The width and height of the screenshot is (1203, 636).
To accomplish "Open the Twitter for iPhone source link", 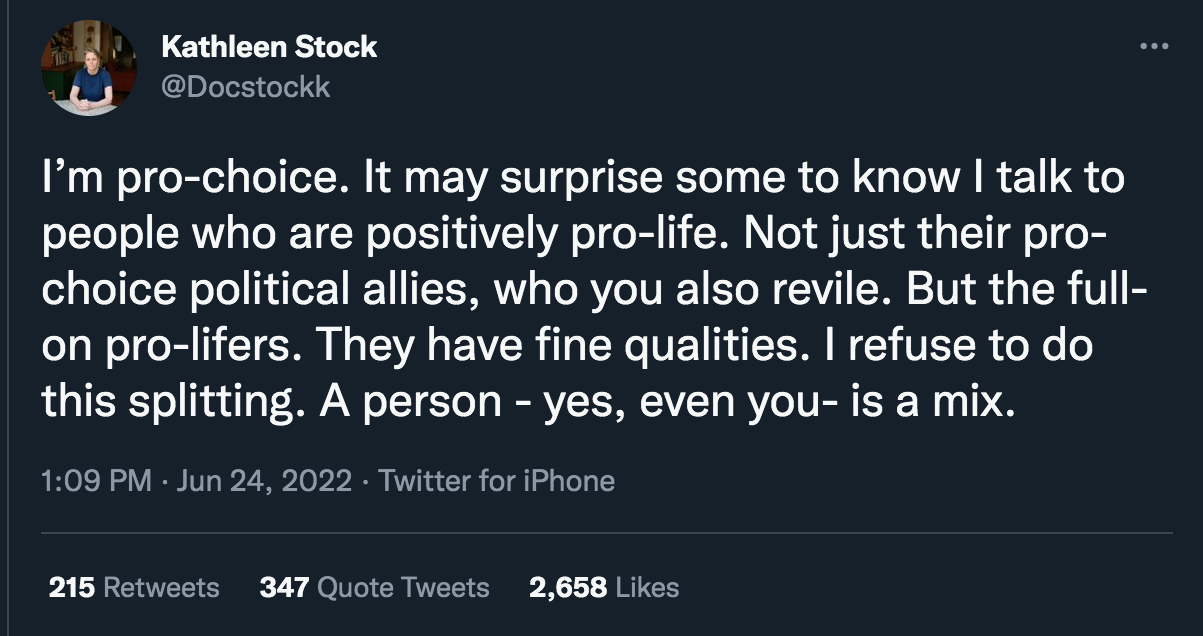I will pyautogui.click(x=497, y=481).
